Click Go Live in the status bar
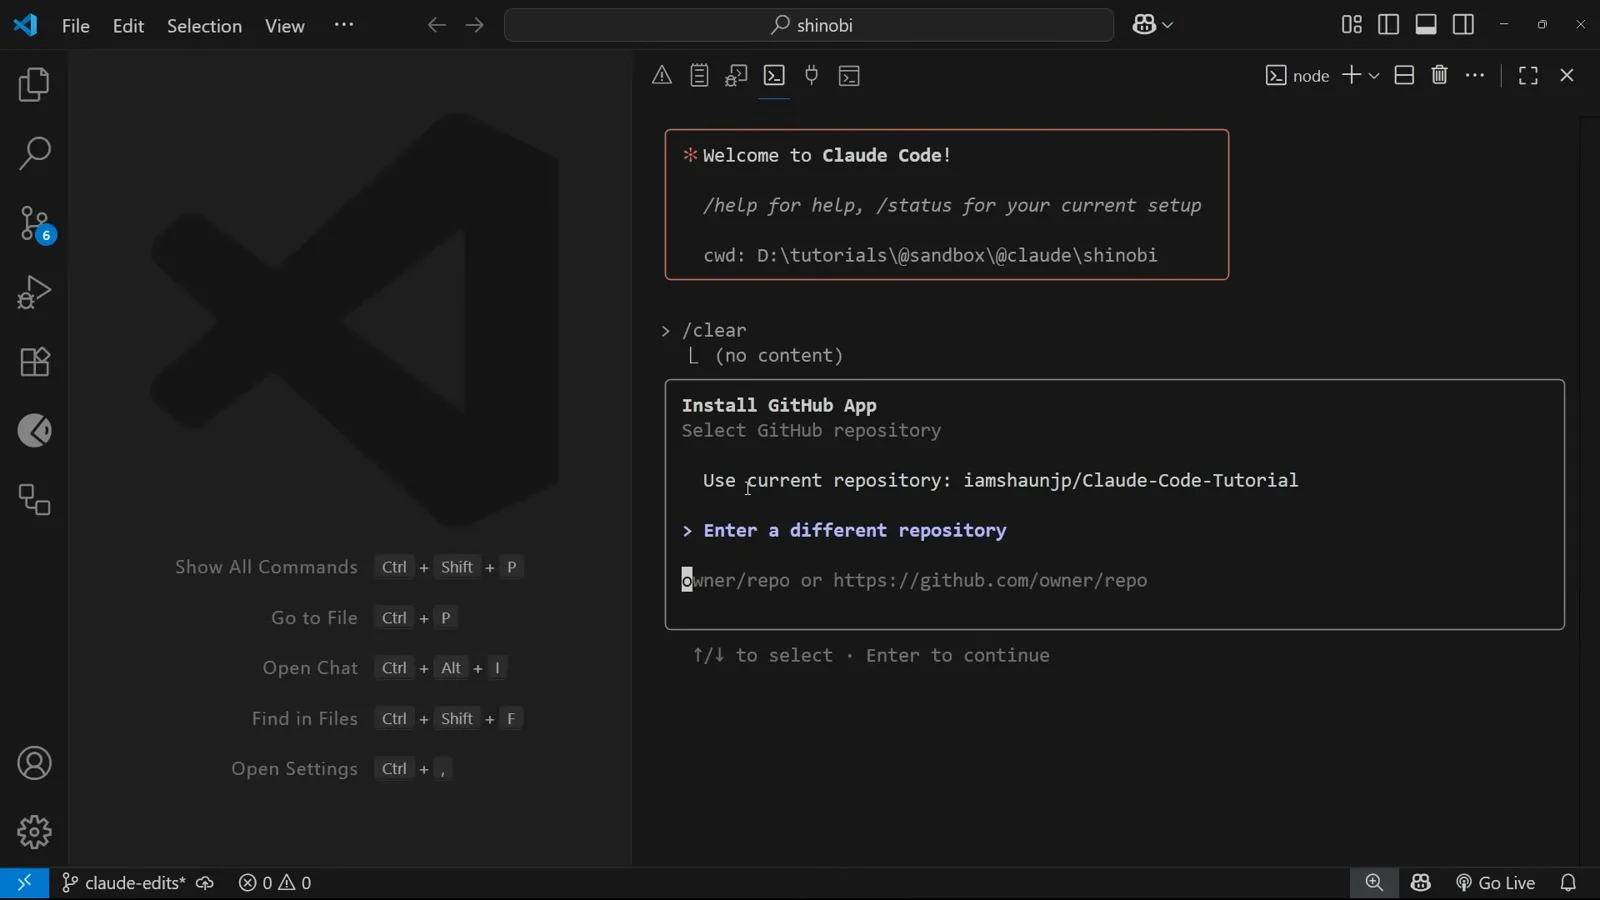1600x900 pixels. pyautogui.click(x=1495, y=883)
